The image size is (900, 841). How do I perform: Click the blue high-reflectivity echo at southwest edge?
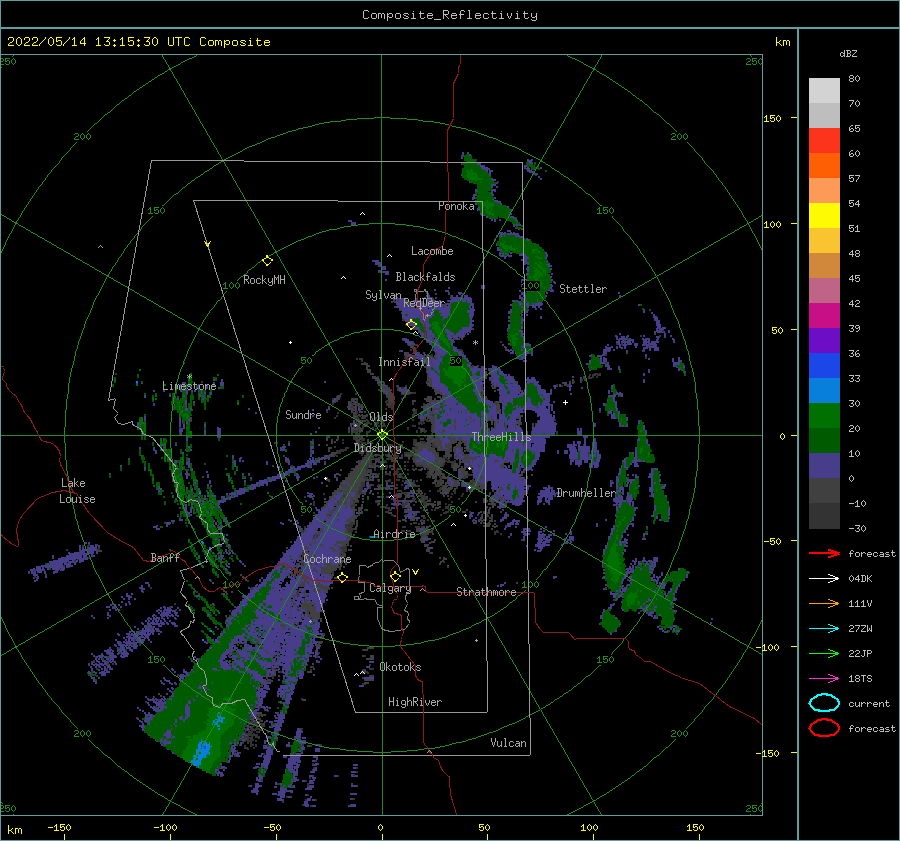(201, 752)
